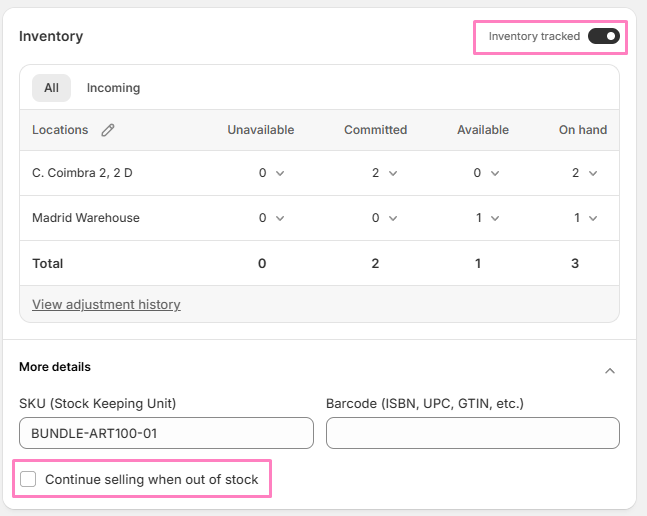Open View adjustment history link
647x516 pixels.
coord(106,304)
